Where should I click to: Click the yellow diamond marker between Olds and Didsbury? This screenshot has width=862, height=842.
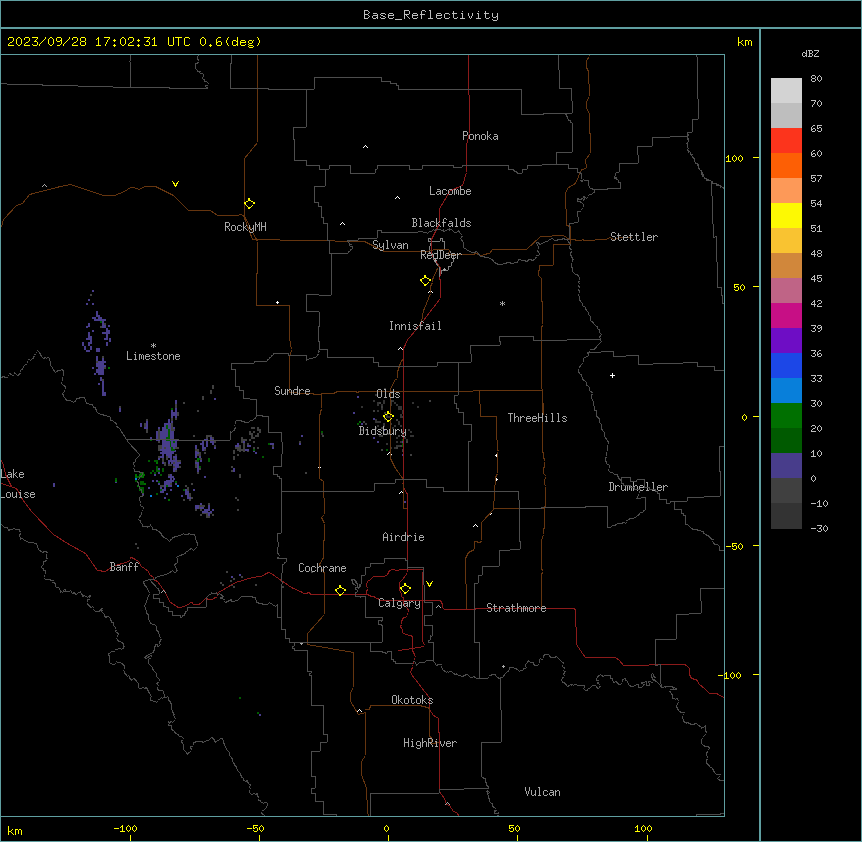(x=388, y=417)
